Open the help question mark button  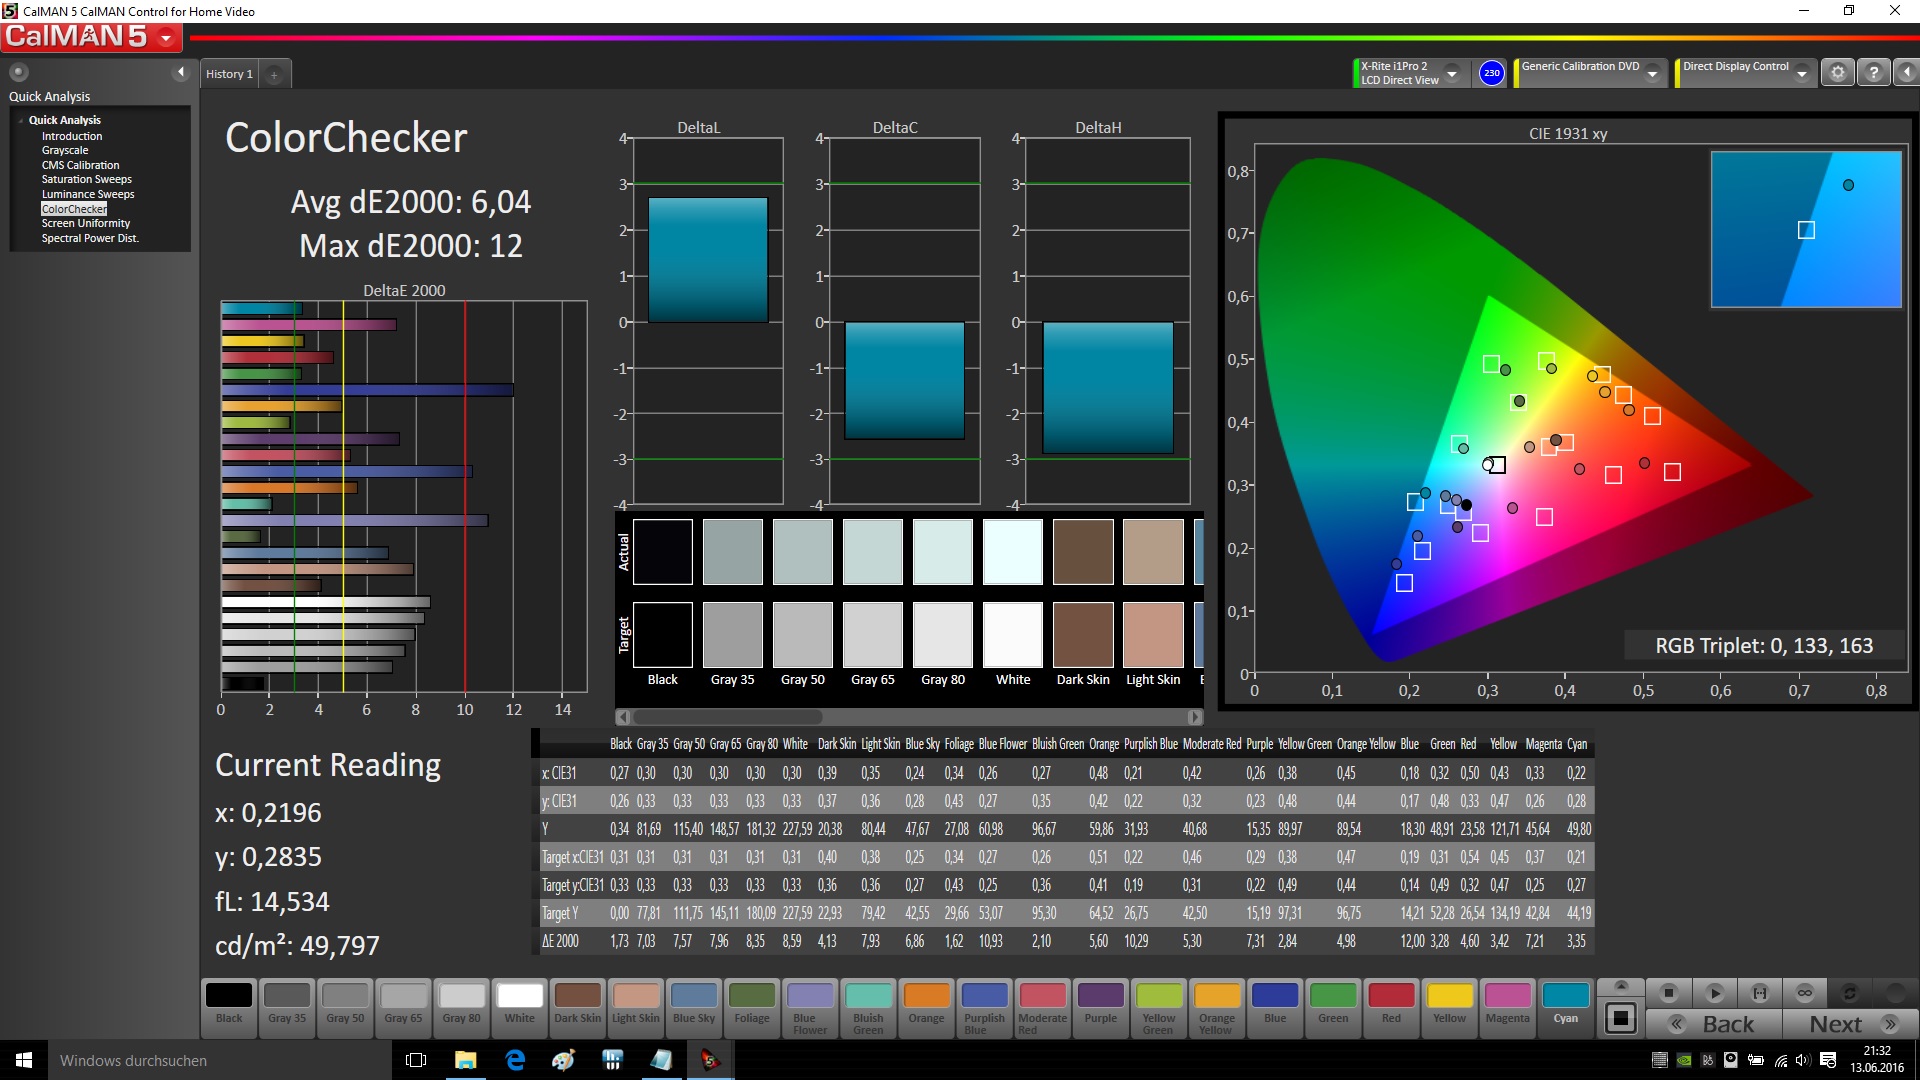tap(1873, 73)
